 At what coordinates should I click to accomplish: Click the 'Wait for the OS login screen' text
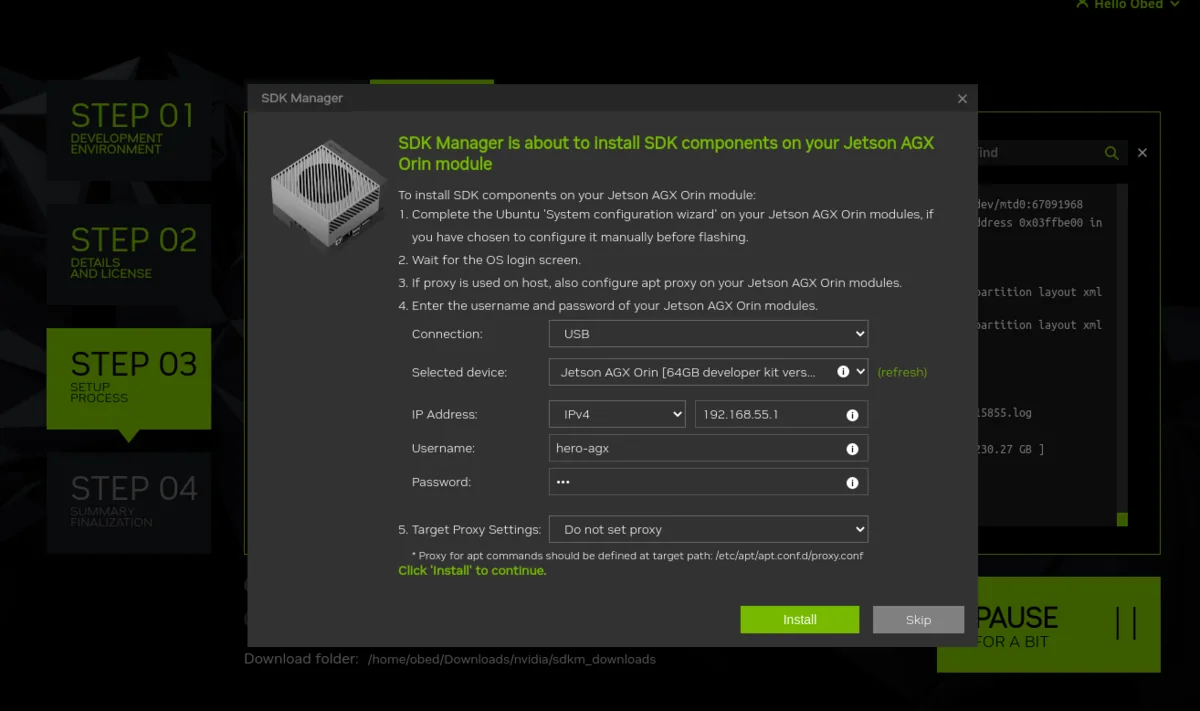pos(496,260)
